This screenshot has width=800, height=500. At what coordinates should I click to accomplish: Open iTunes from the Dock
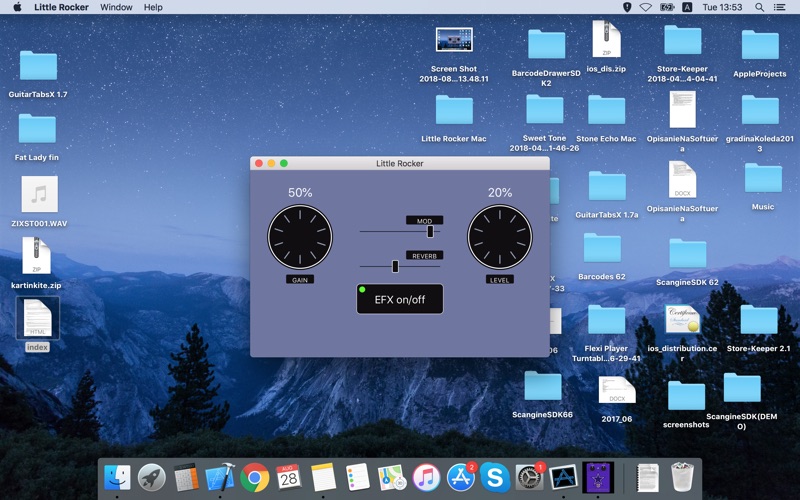[x=426, y=478]
